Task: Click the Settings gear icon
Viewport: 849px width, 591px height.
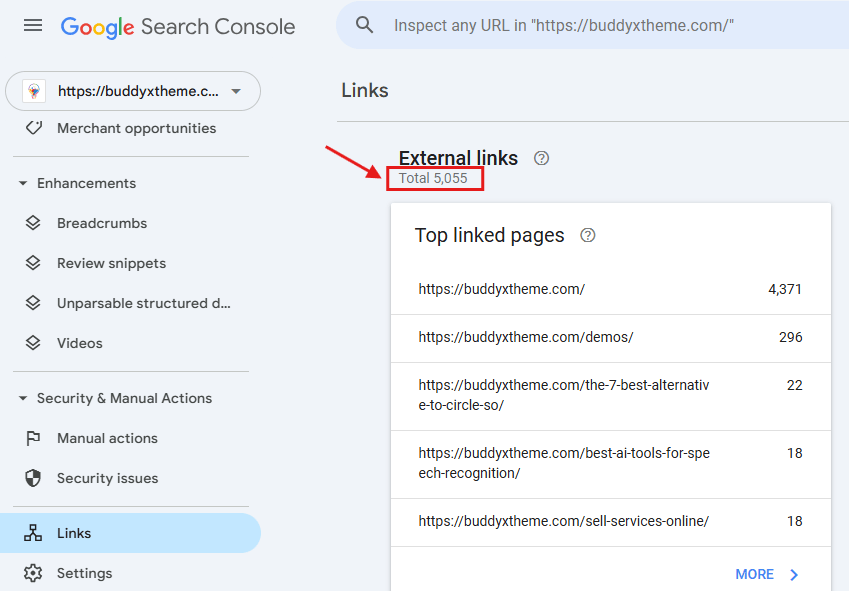Action: pos(33,573)
